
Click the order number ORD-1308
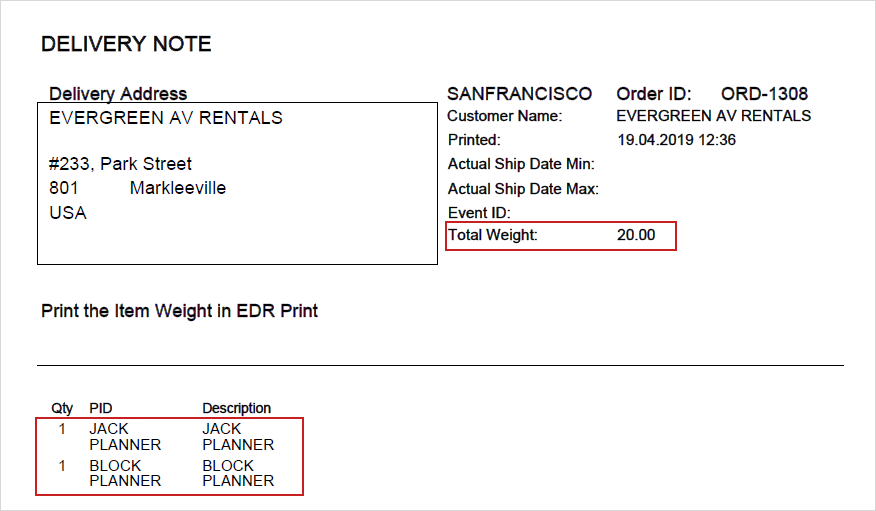tap(764, 94)
